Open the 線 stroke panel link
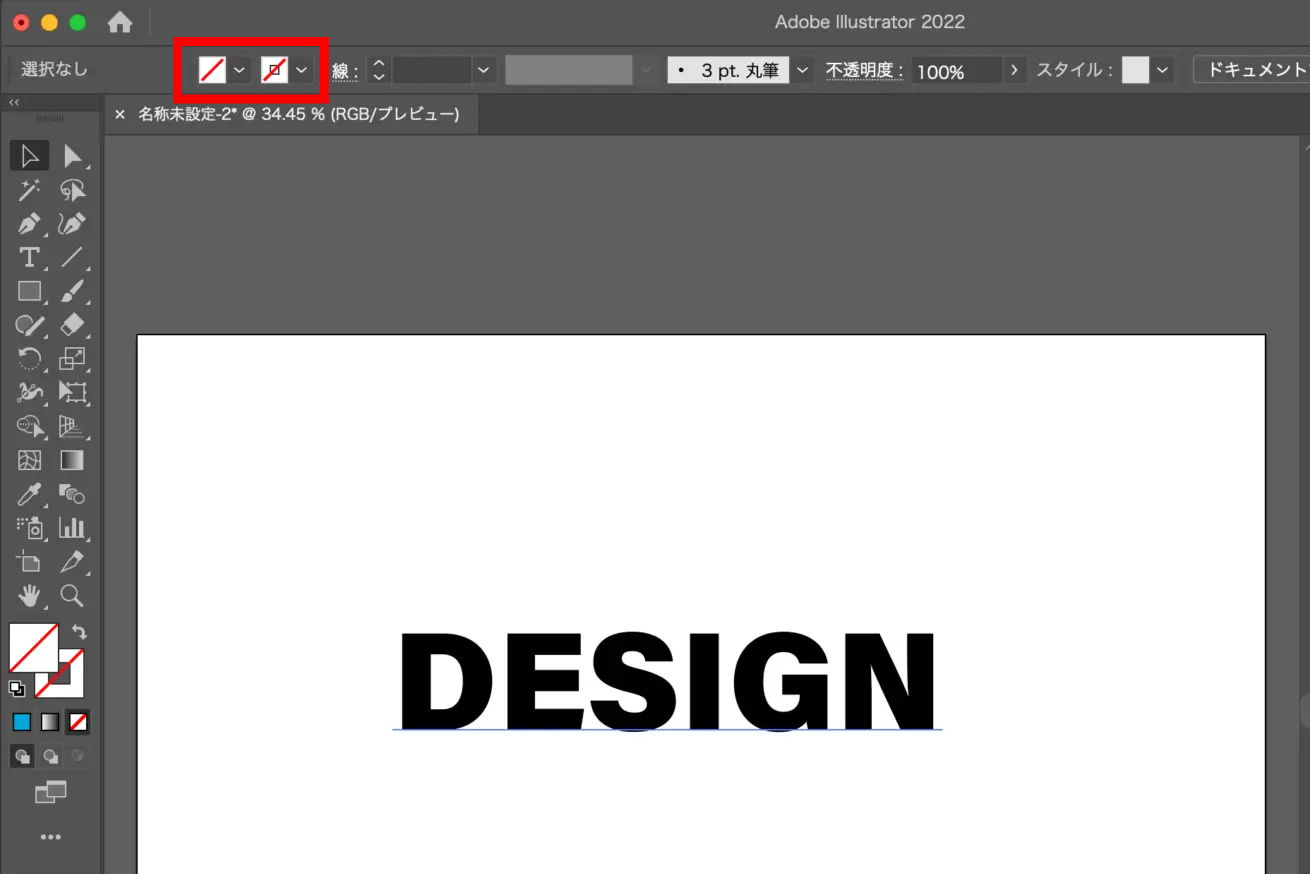This screenshot has width=1310, height=874. (345, 70)
